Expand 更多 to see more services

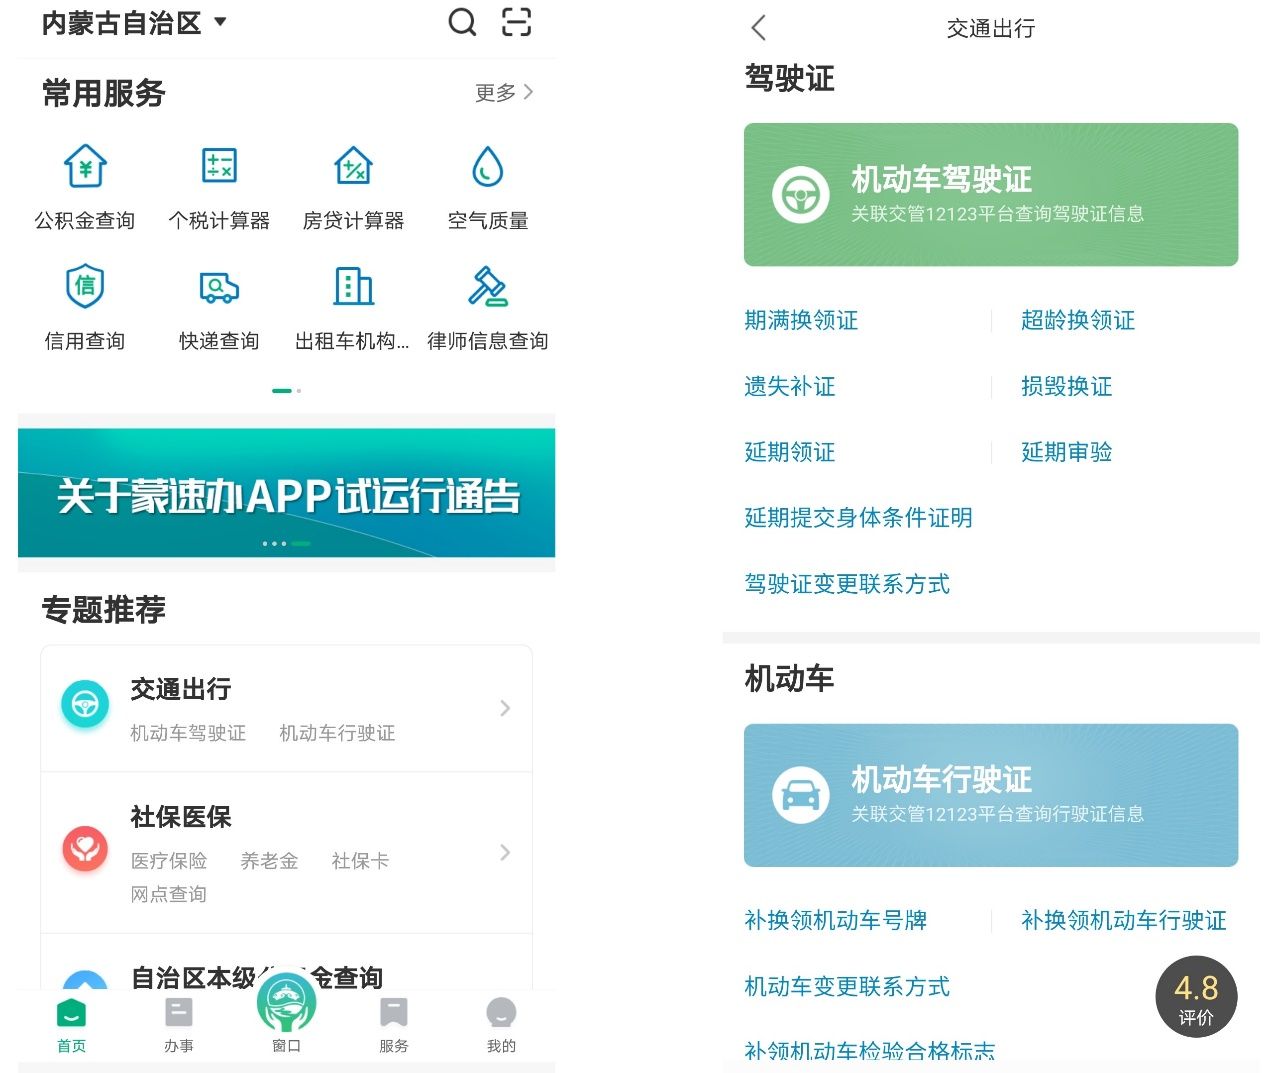click(504, 93)
